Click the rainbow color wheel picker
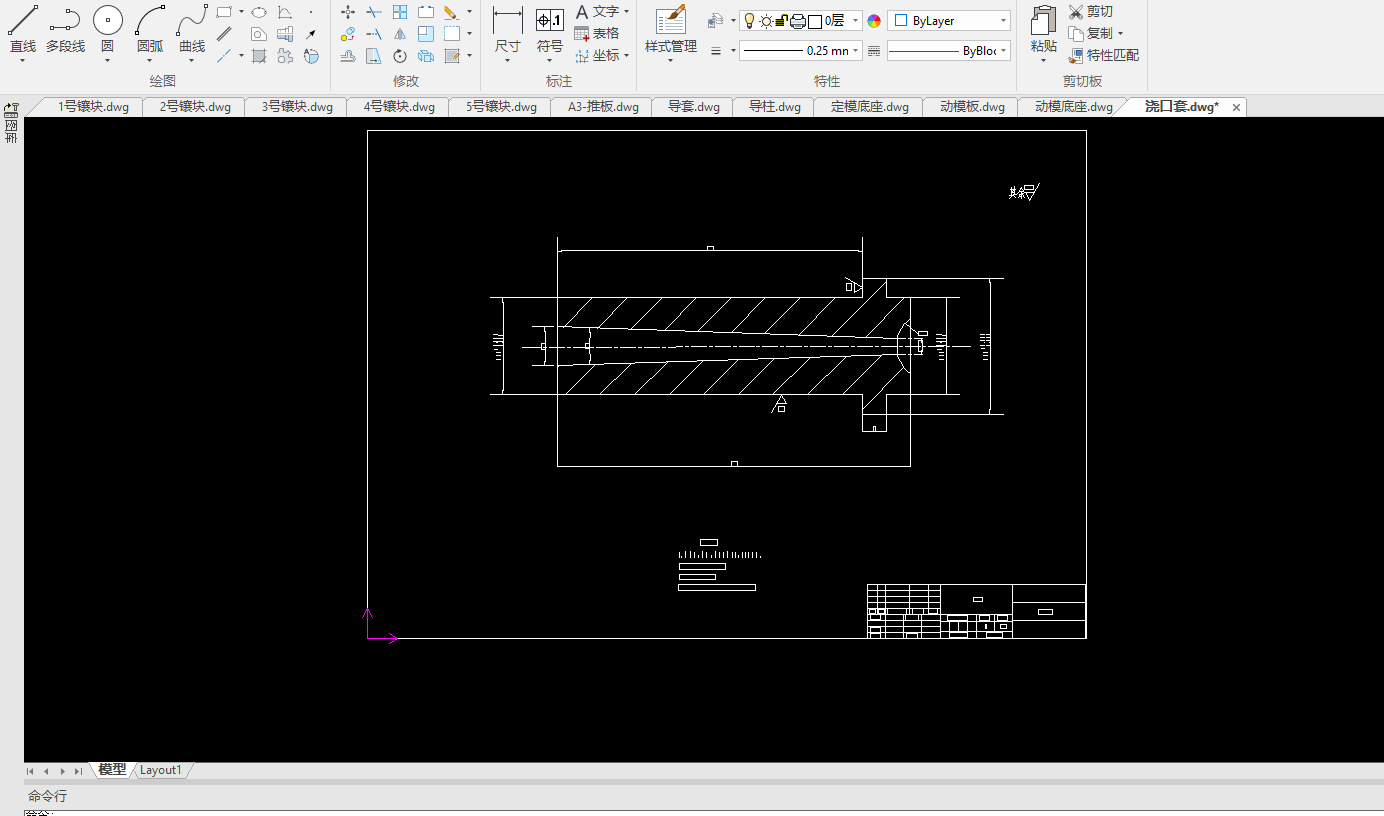Image resolution: width=1384 pixels, height=816 pixels. tap(874, 21)
